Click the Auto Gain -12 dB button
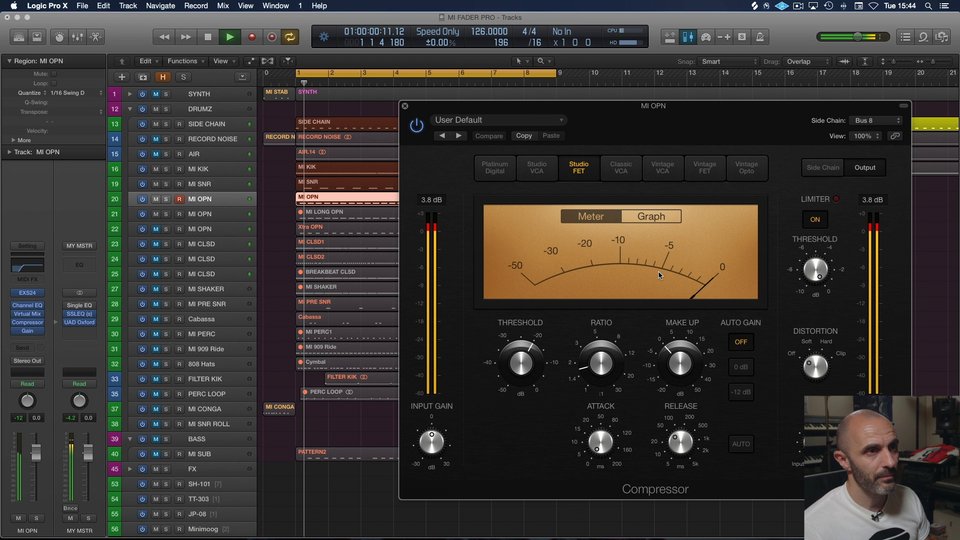960x540 pixels. tap(741, 392)
